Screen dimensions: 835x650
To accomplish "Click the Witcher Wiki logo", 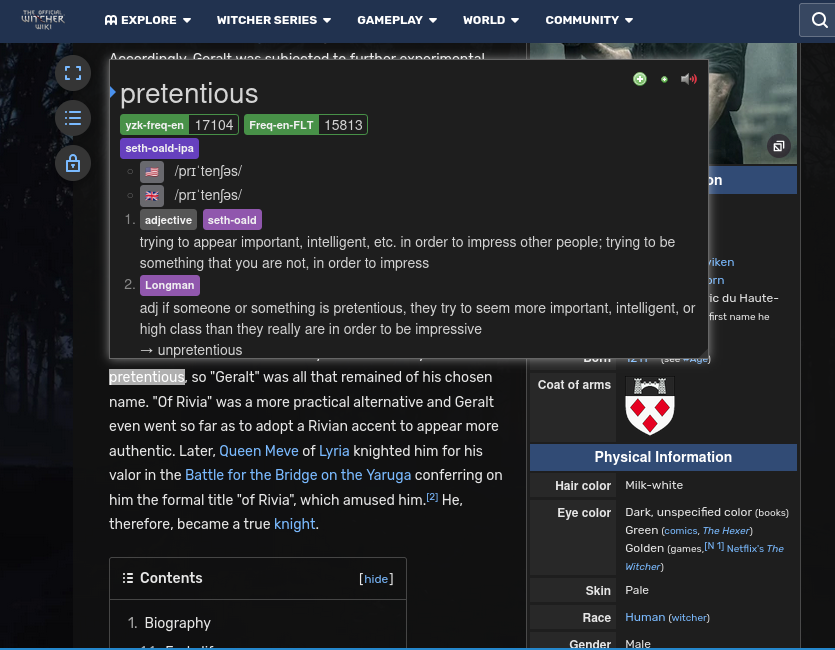I will (x=43, y=20).
